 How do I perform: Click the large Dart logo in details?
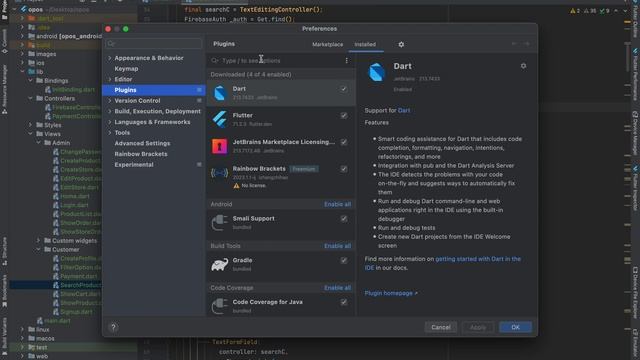click(x=377, y=72)
